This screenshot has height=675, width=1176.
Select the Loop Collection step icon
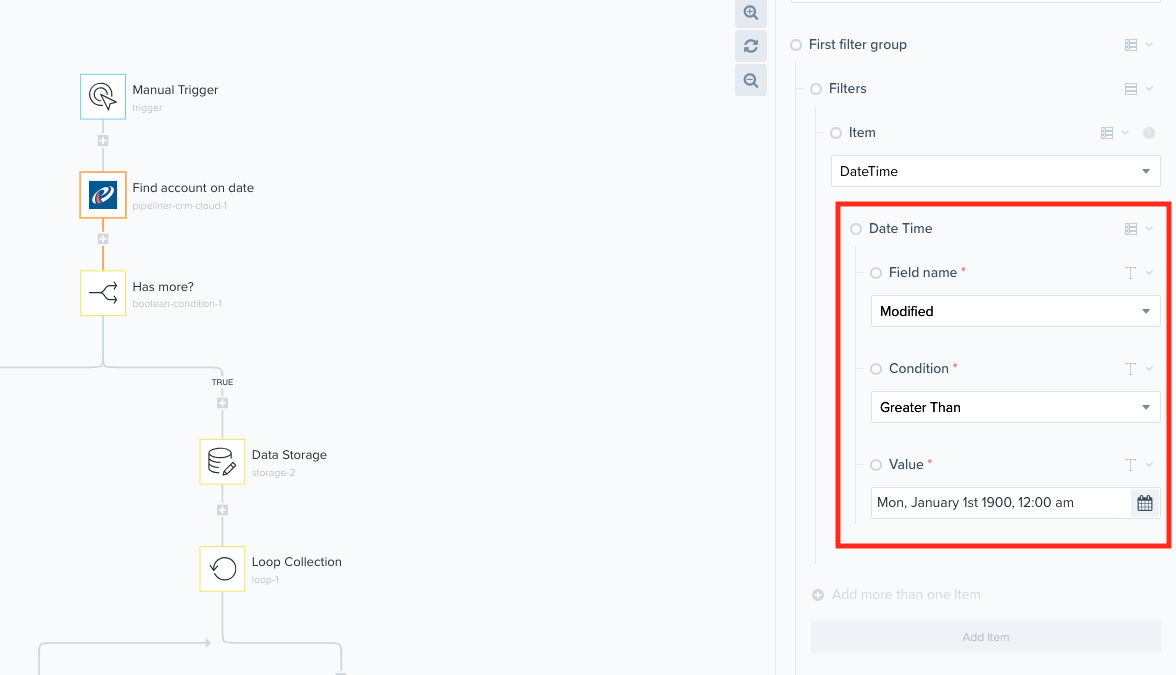[222, 568]
